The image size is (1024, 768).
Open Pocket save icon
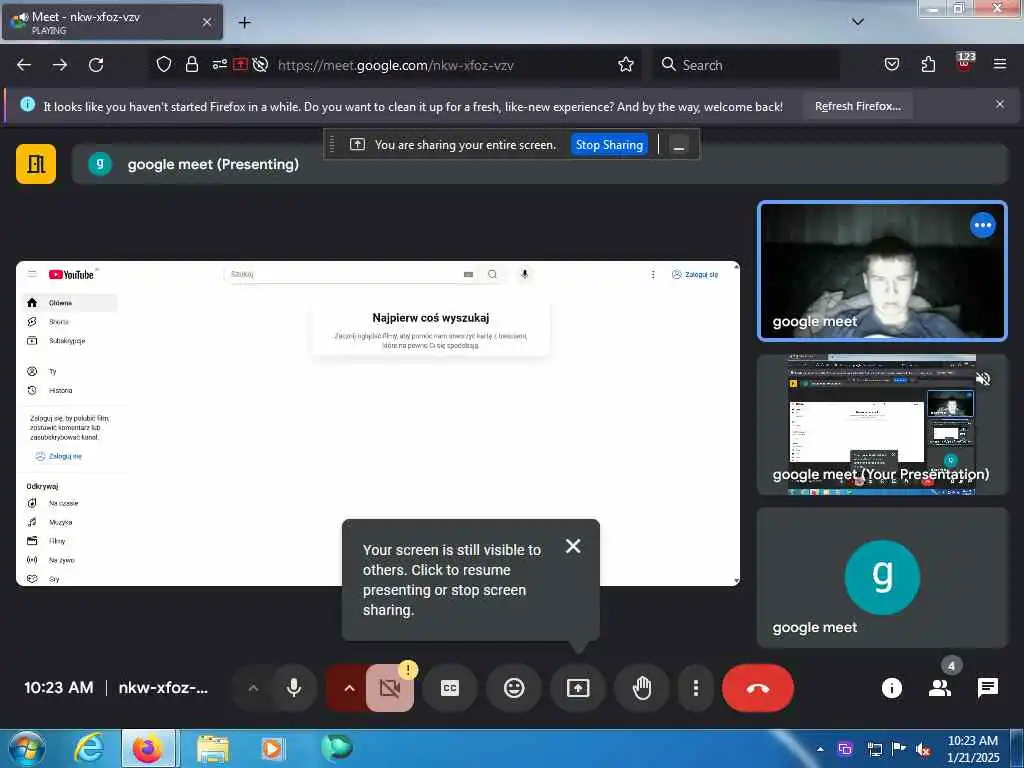pos(891,65)
